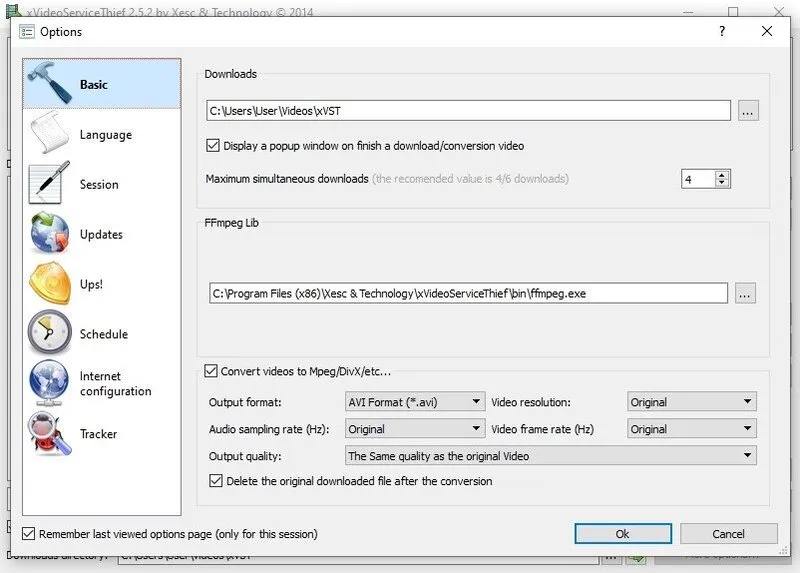
Task: Switch to the Updates page
Action: pyautogui.click(x=102, y=234)
